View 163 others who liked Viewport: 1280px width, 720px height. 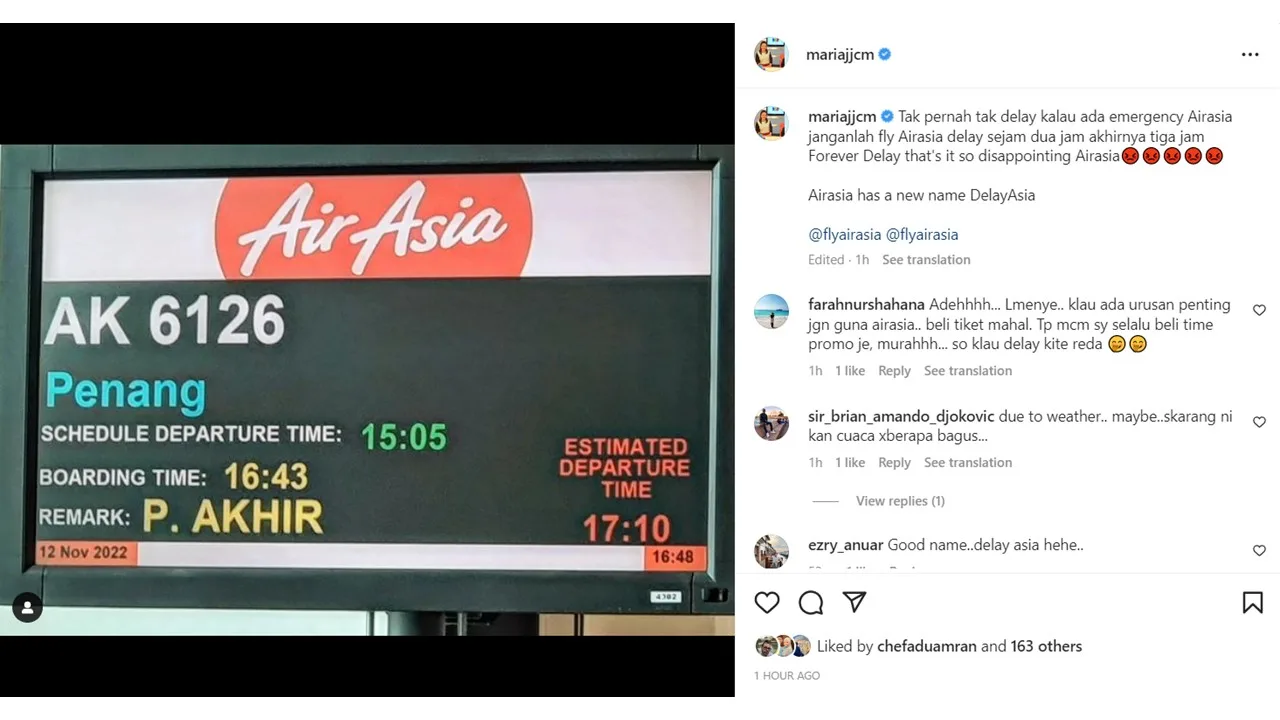(1046, 647)
